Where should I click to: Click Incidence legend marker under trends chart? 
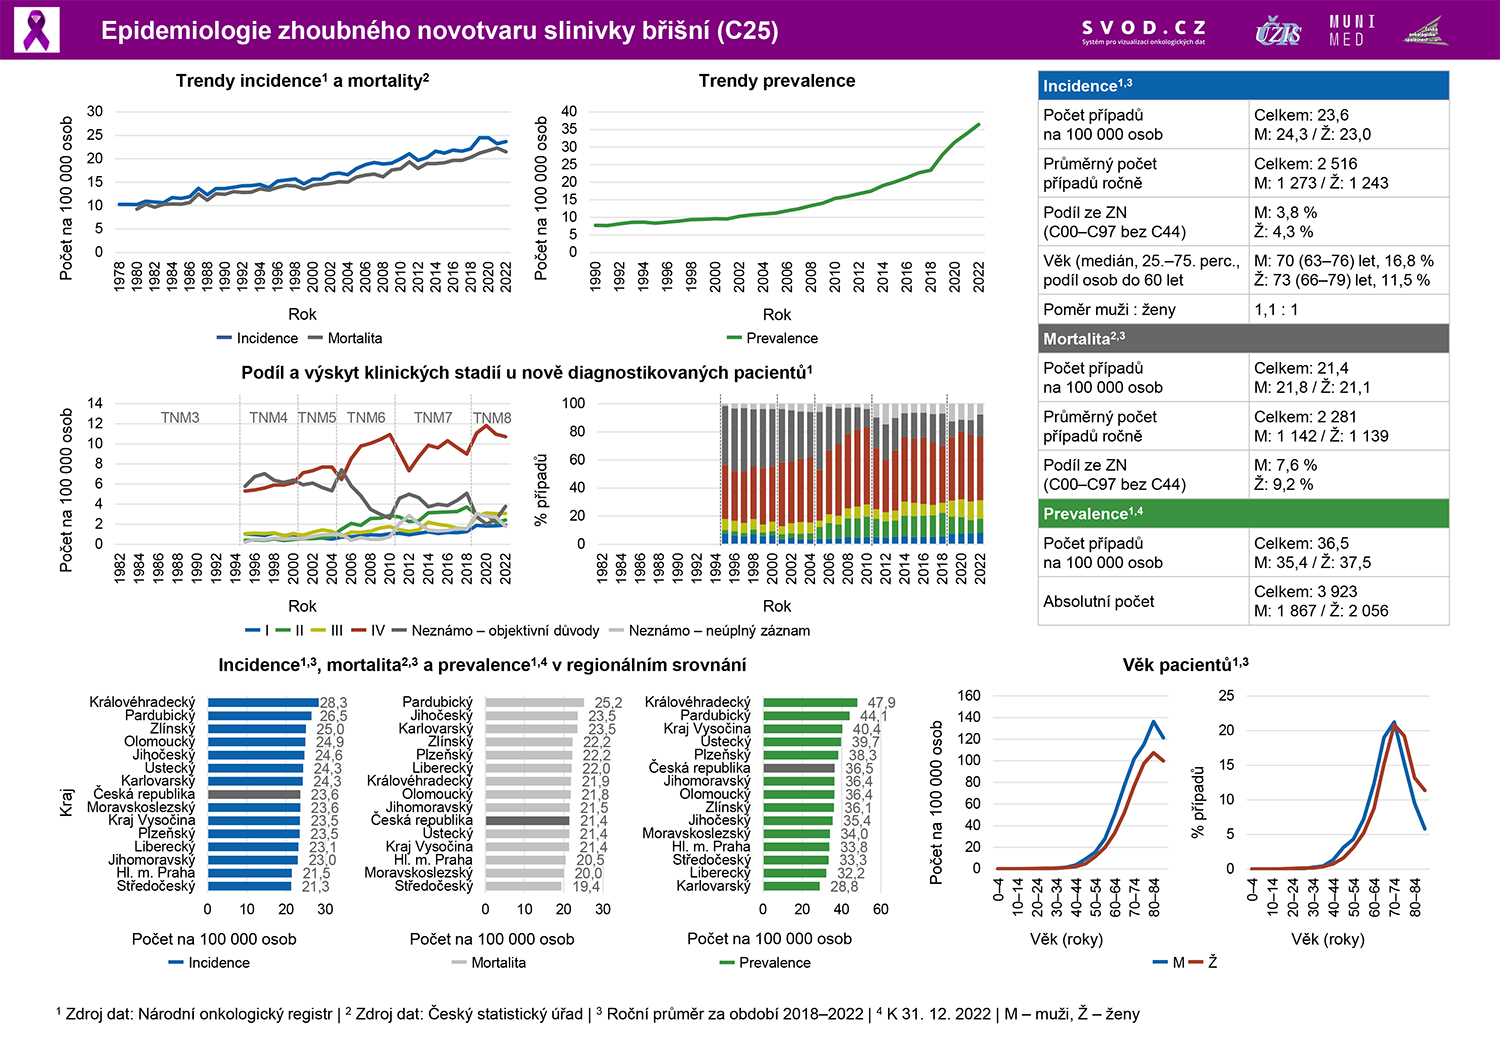225,339
